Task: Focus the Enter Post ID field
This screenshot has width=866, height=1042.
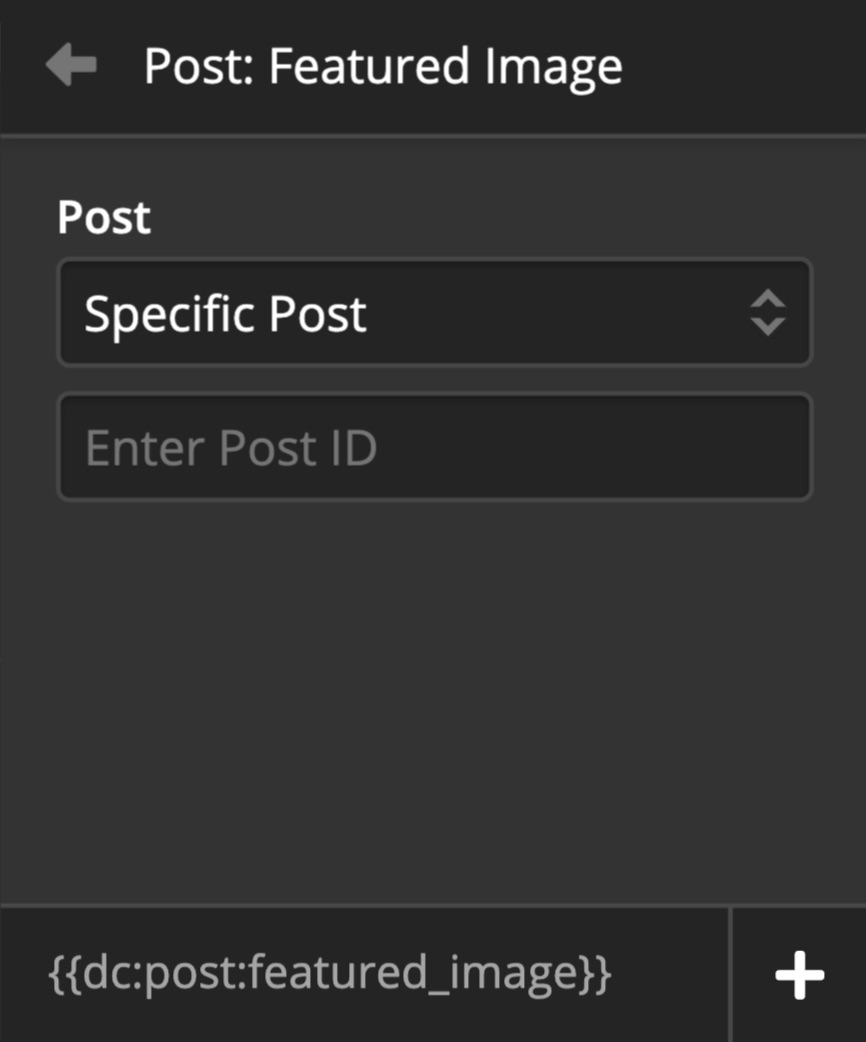Action: click(x=434, y=447)
